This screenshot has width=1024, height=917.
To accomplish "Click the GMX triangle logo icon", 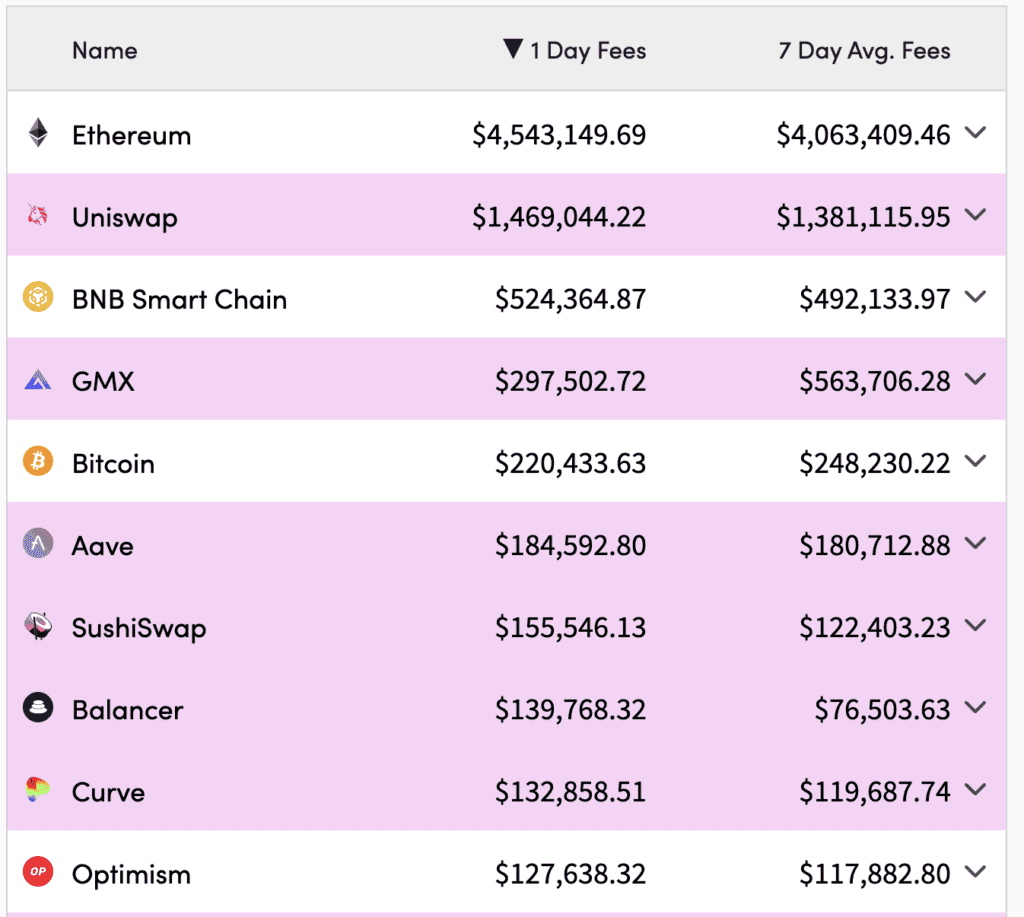I will pos(38,379).
